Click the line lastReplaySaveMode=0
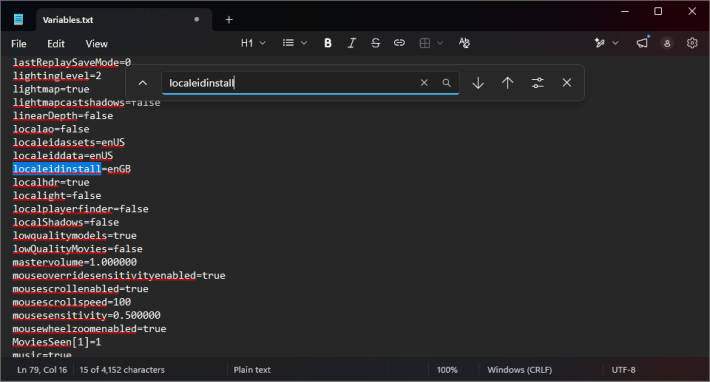This screenshot has width=710, height=382. pos(72,62)
